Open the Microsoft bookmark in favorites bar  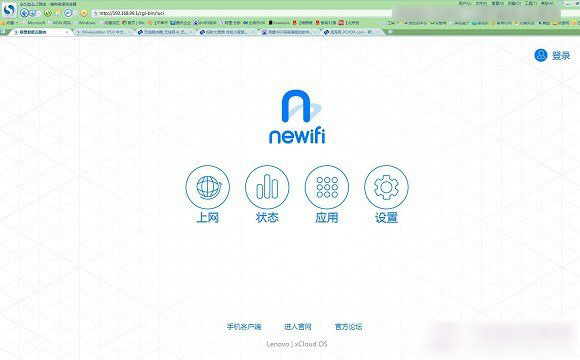(x=33, y=23)
